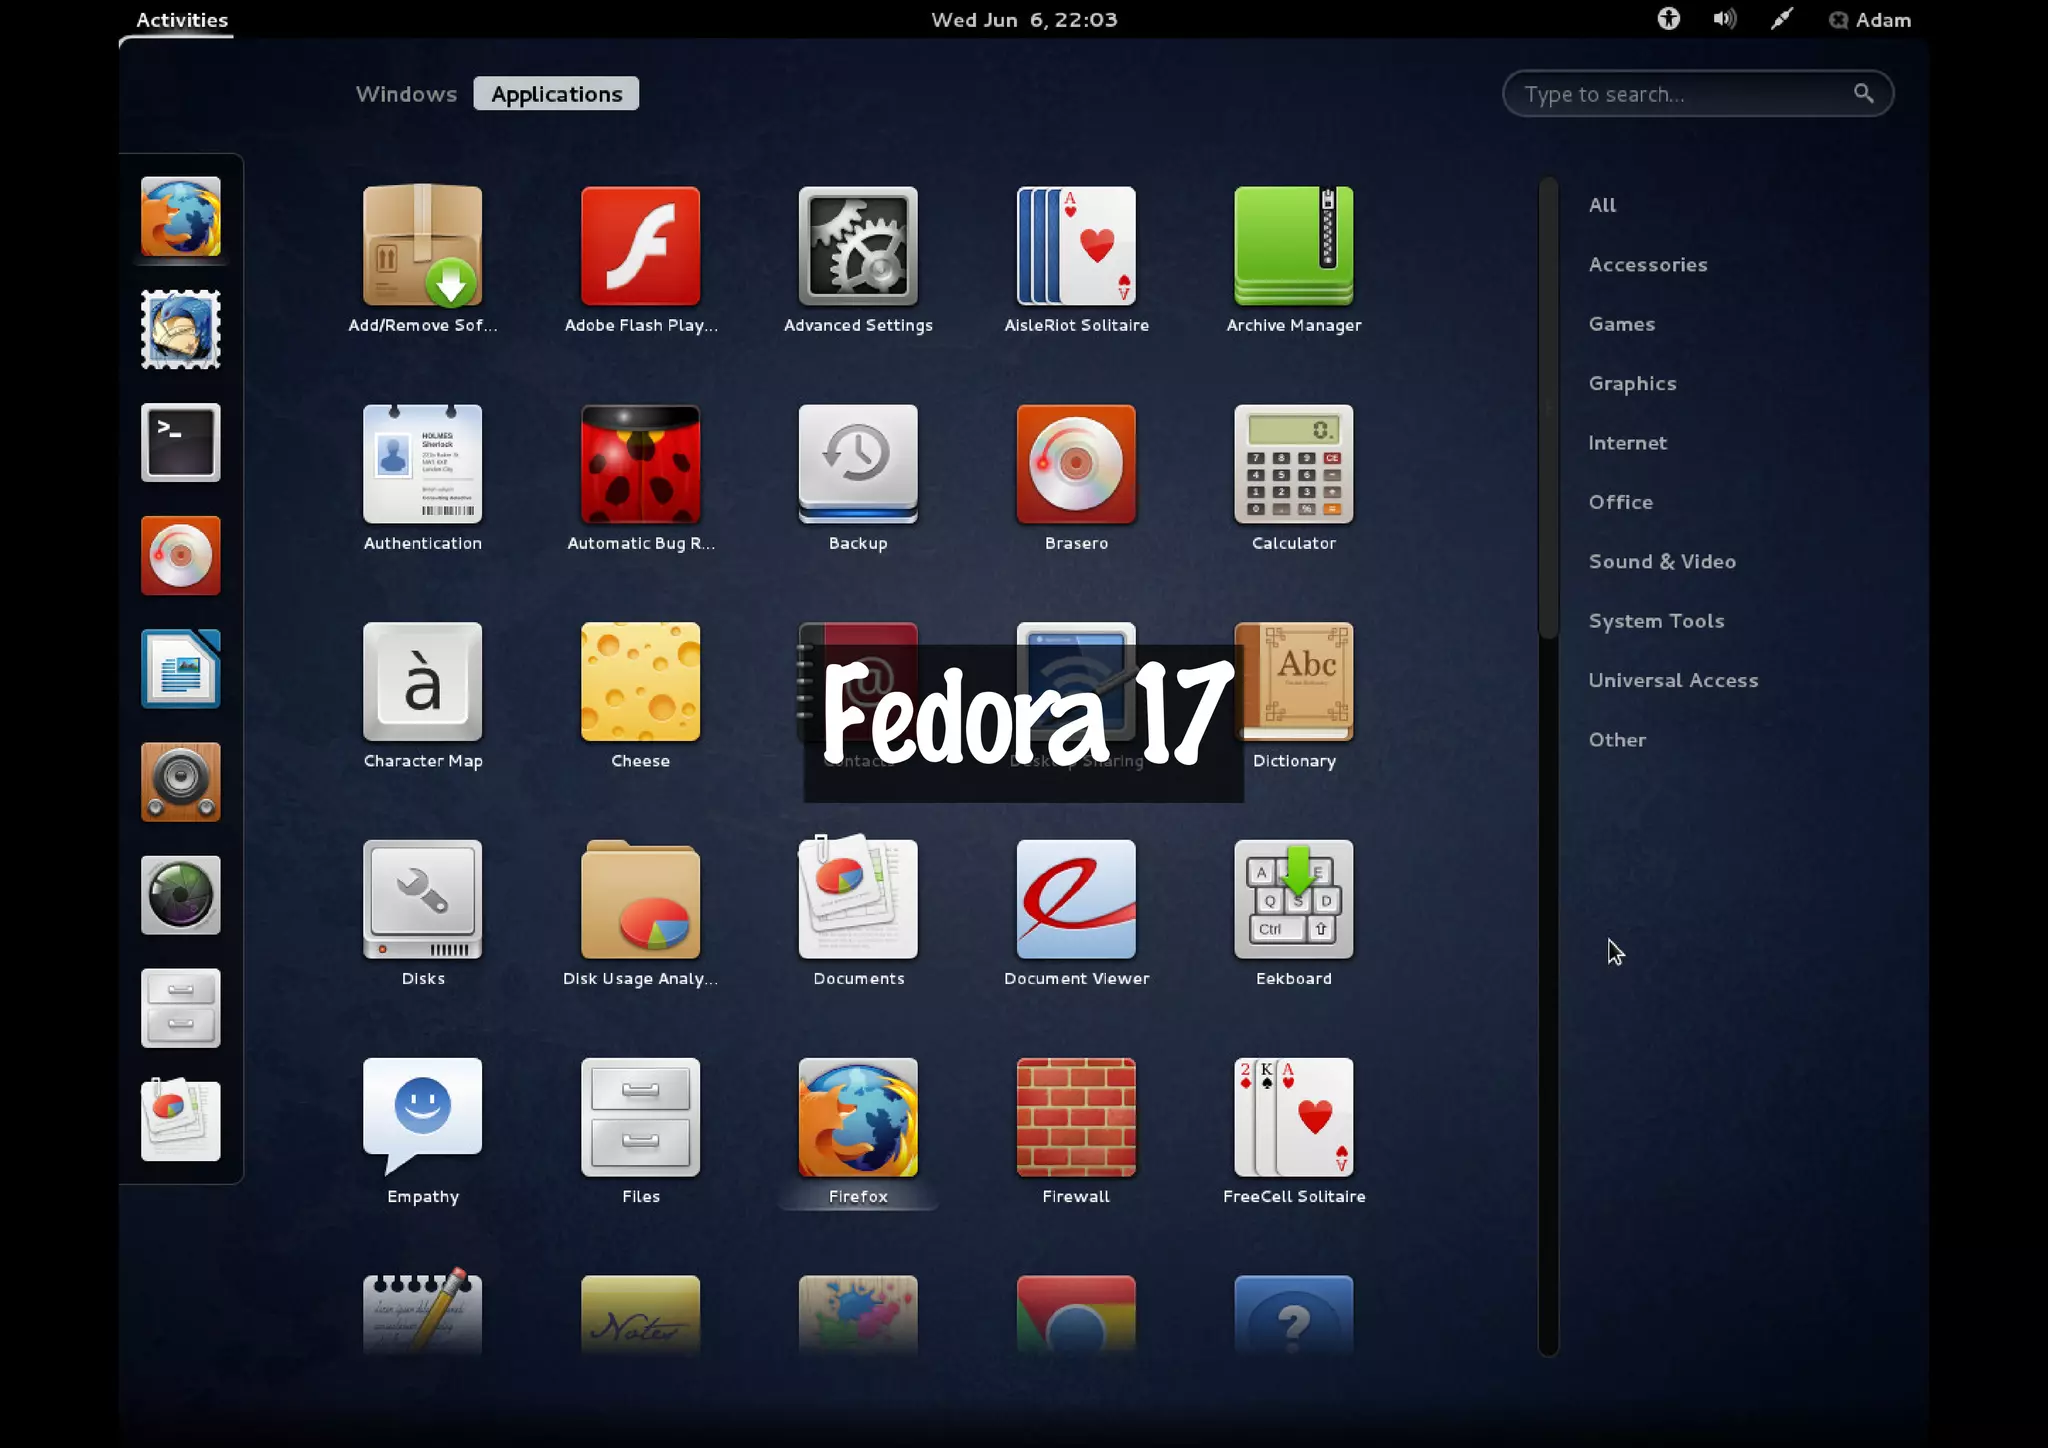The width and height of the screenshot is (2048, 1448).
Task: Open Thunderbird mail from the dash
Action: point(180,329)
